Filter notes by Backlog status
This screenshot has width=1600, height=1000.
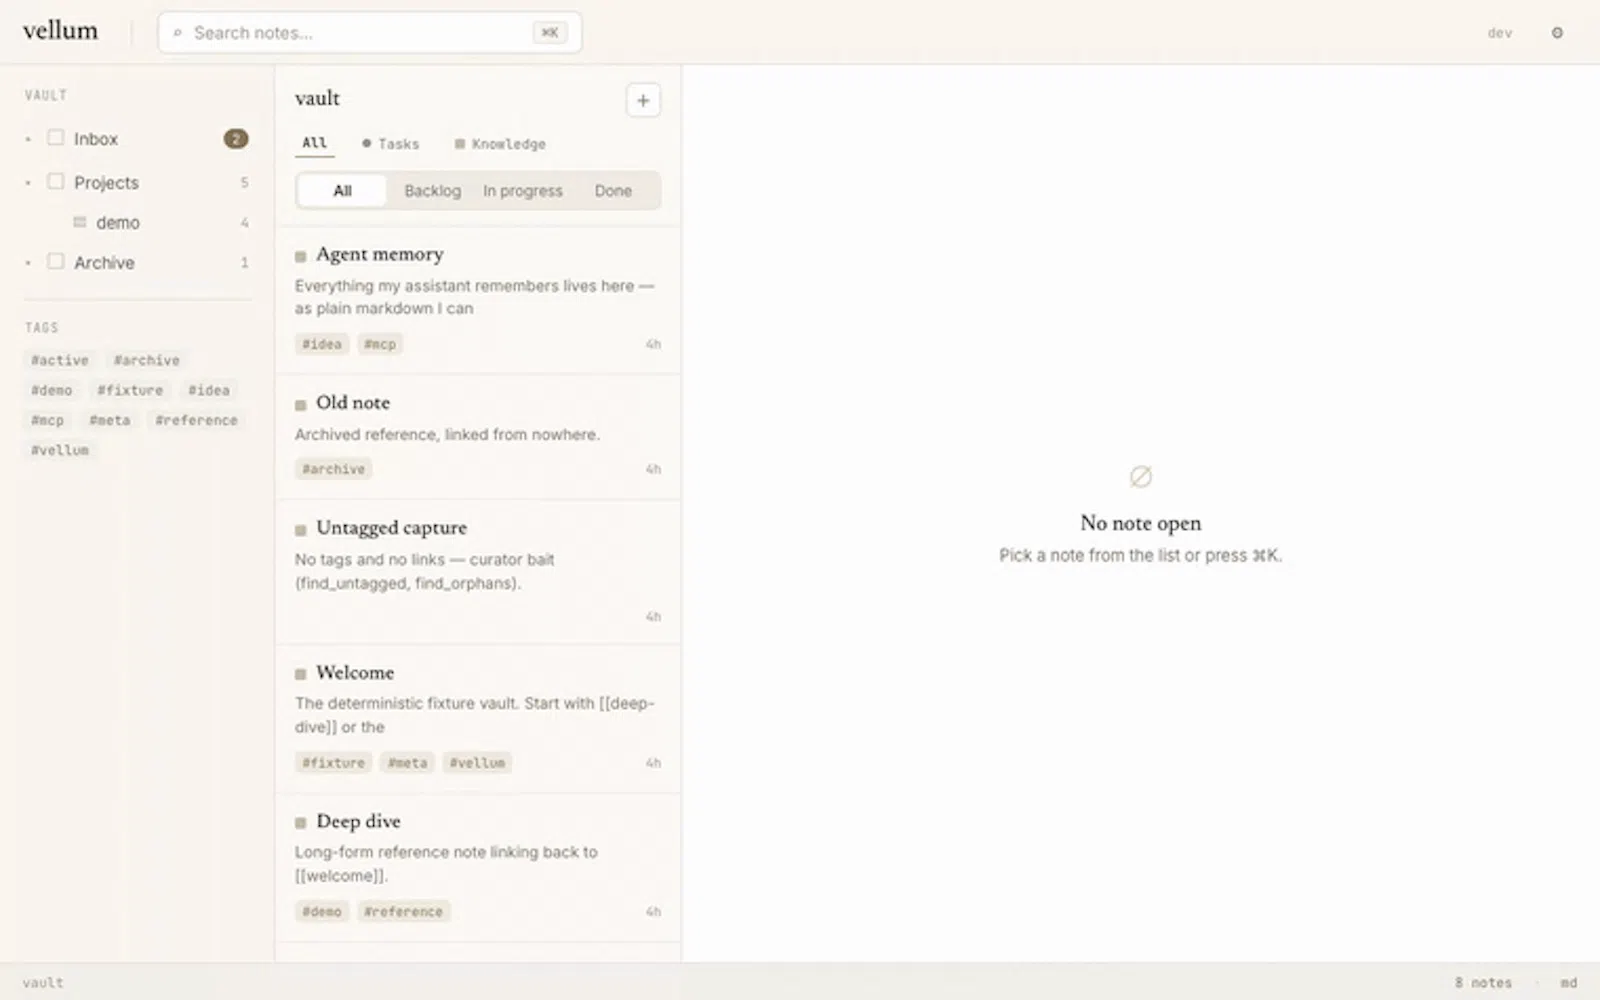coord(432,191)
